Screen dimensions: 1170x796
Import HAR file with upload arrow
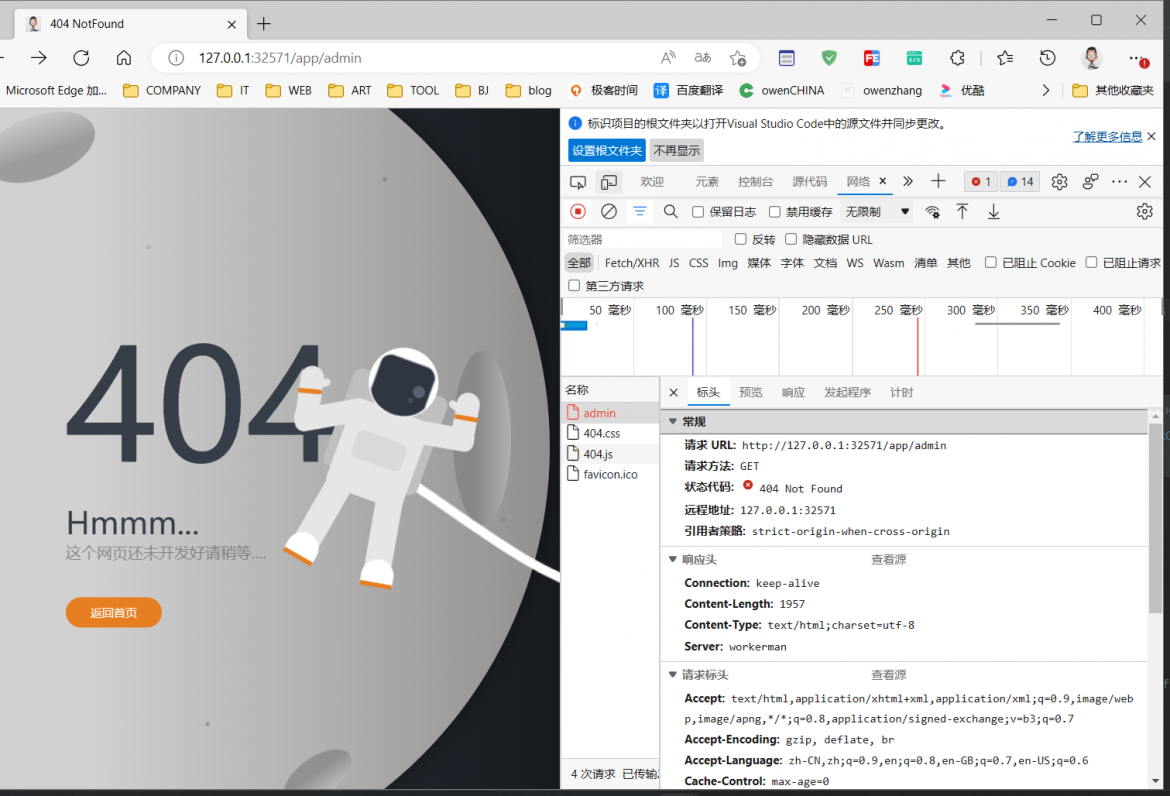point(963,212)
